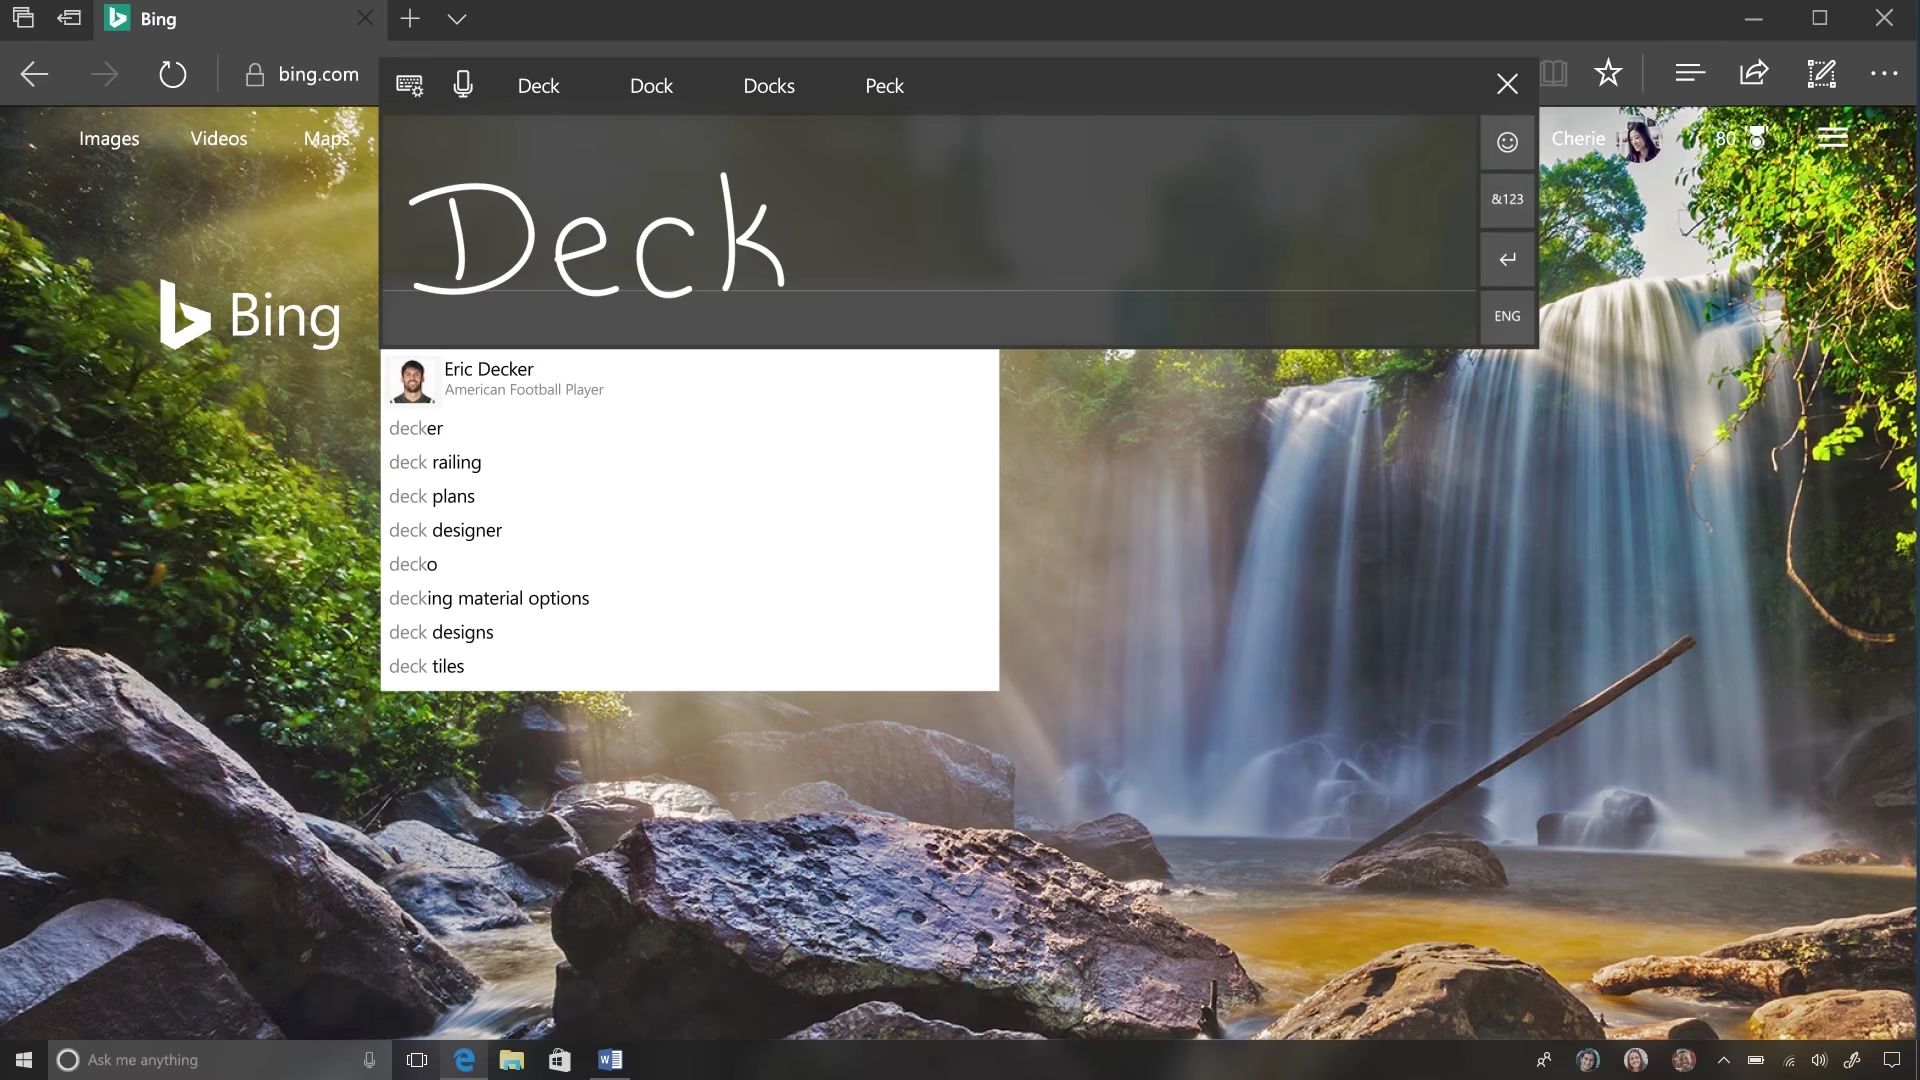1920x1080 pixels.
Task: Show hidden system tray icons
Action: 1723,1060
